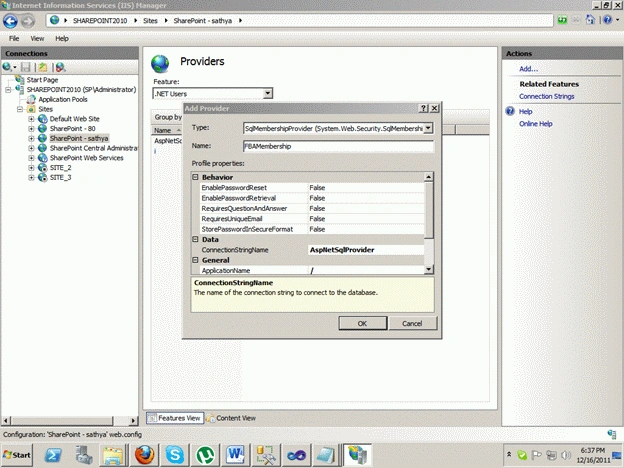Launch Microsoft Word from taskbar
The height and width of the screenshot is (468, 624).
[x=235, y=454]
